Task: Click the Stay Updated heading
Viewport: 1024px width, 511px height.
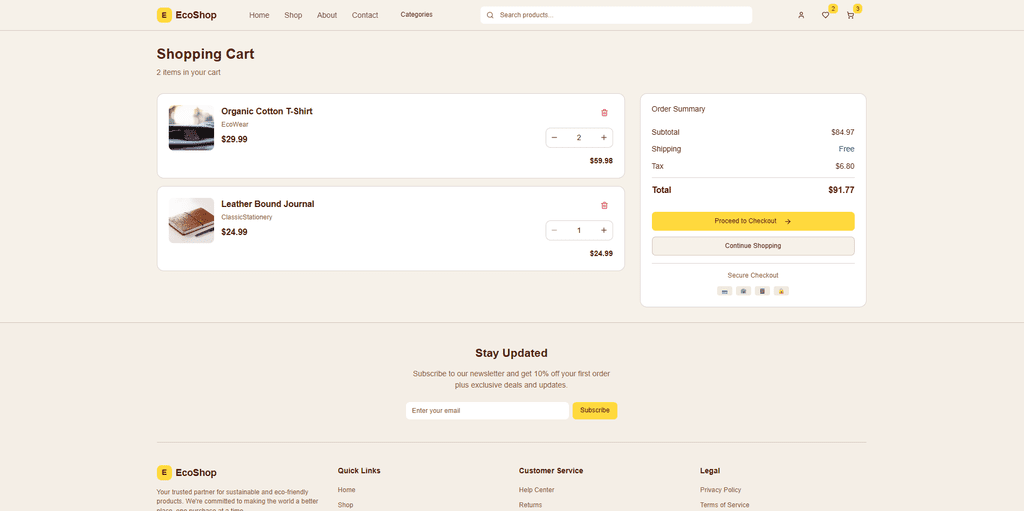Action: pyautogui.click(x=511, y=354)
